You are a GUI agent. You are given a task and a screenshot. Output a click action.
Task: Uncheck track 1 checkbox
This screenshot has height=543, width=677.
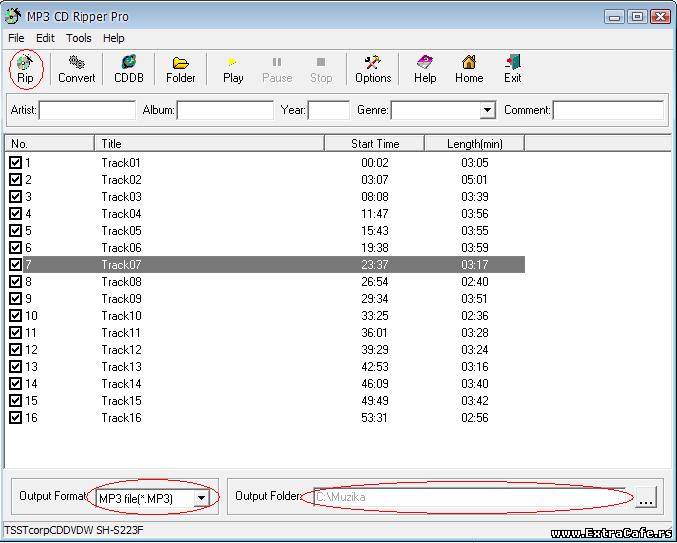[x=15, y=162]
